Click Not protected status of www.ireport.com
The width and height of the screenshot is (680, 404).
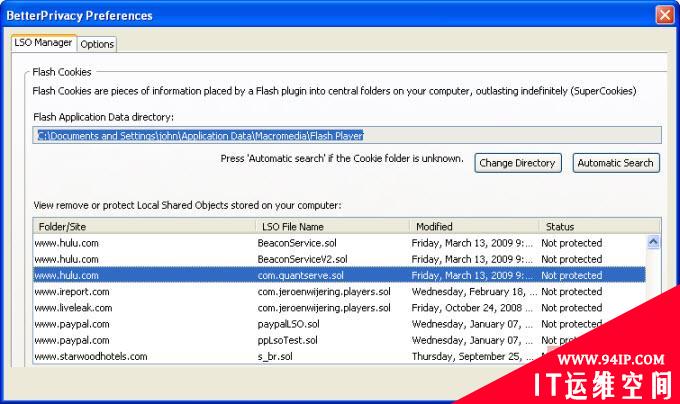(572, 292)
